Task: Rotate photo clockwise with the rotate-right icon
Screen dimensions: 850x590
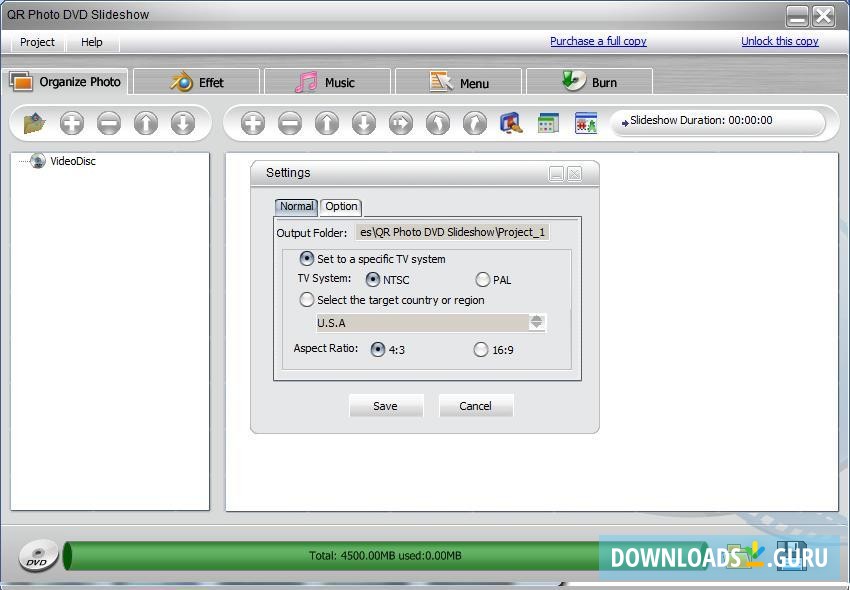Action: click(475, 123)
